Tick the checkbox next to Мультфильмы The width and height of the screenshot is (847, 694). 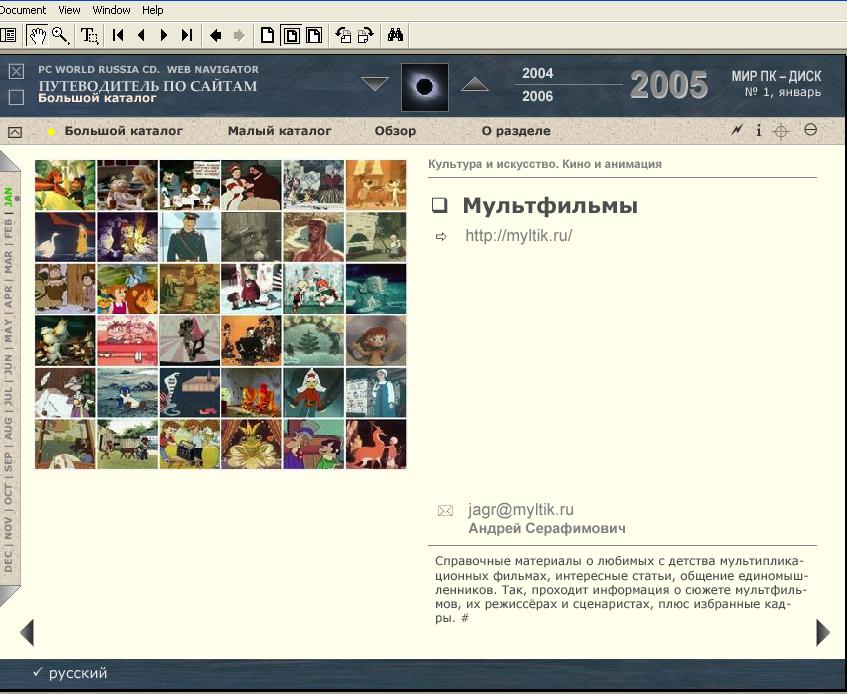coord(439,205)
